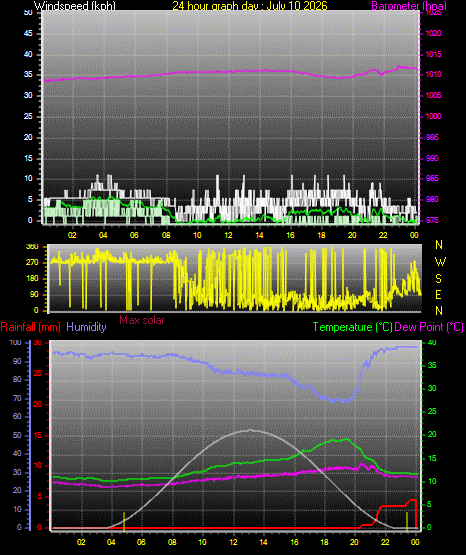Click wind direction scale value '90'

[34, 294]
